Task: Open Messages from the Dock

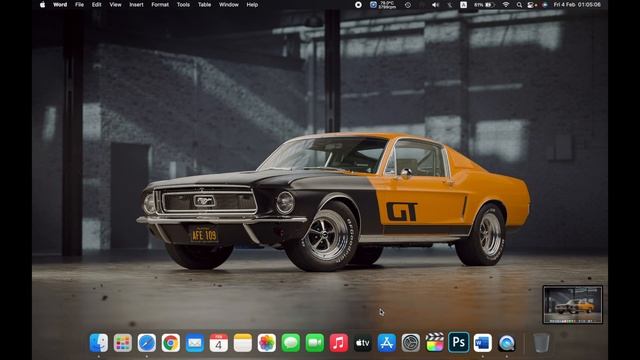Action: click(x=291, y=343)
